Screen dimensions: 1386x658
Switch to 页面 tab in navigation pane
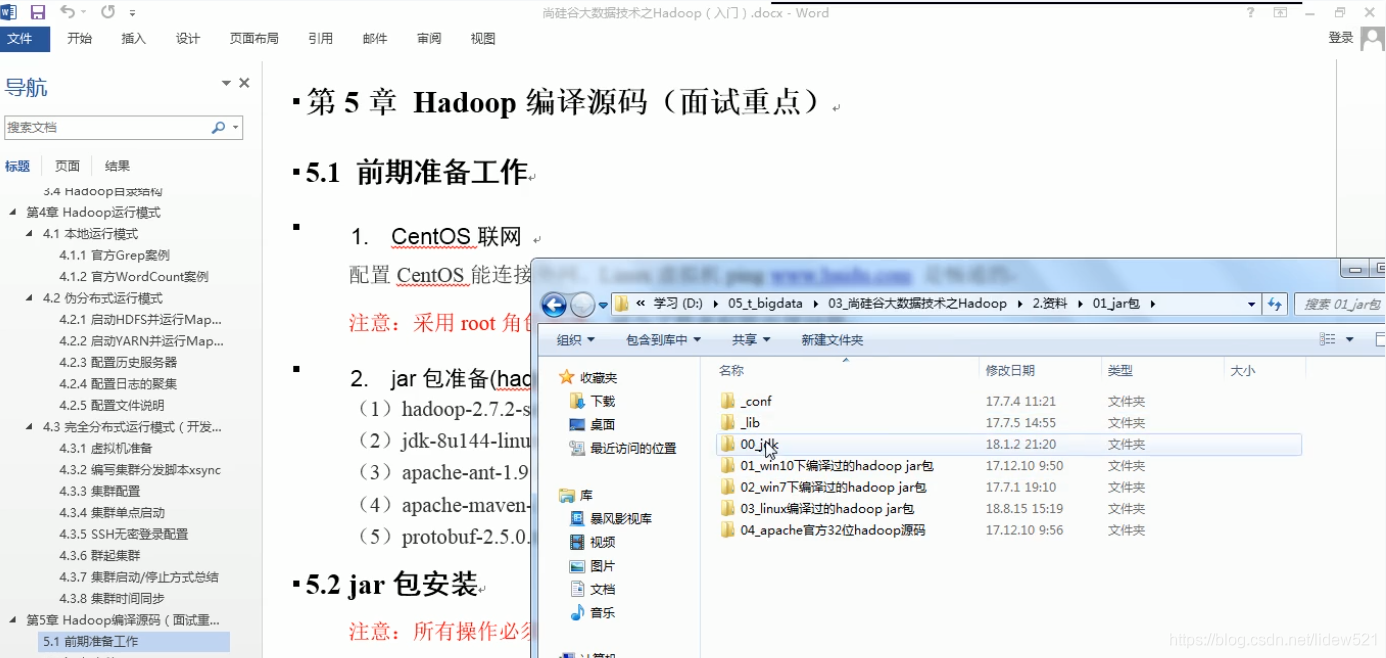(x=67, y=166)
